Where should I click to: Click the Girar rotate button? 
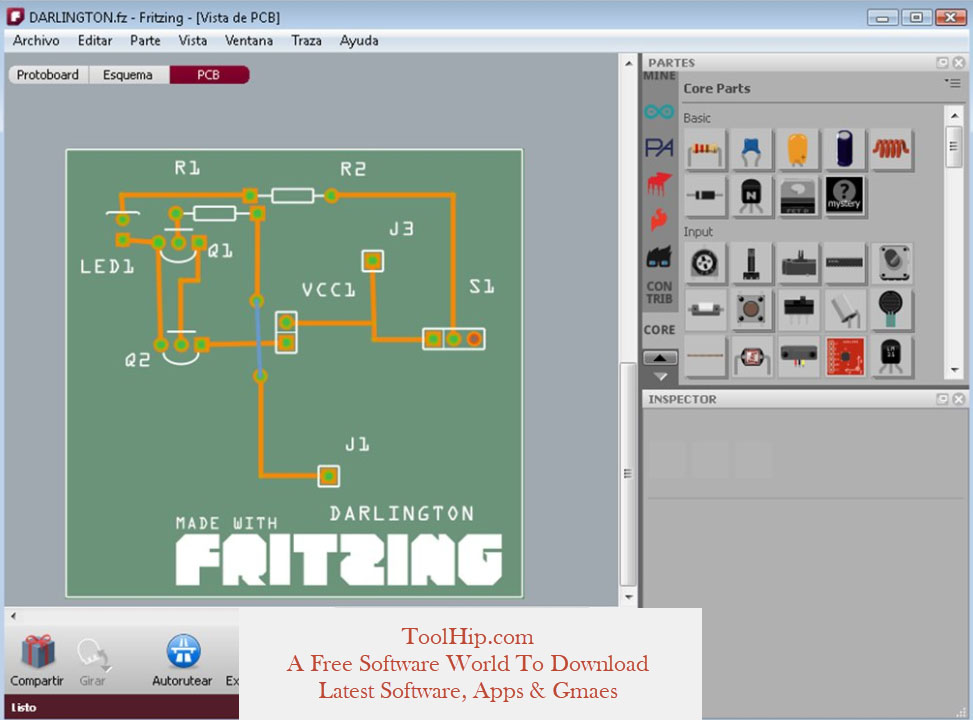(92, 660)
